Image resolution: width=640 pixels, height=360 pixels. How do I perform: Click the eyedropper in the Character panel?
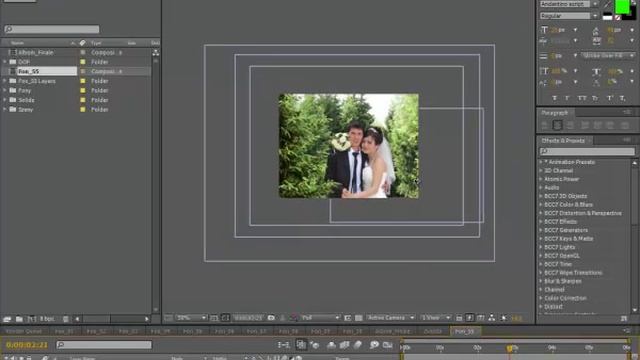click(x=607, y=4)
